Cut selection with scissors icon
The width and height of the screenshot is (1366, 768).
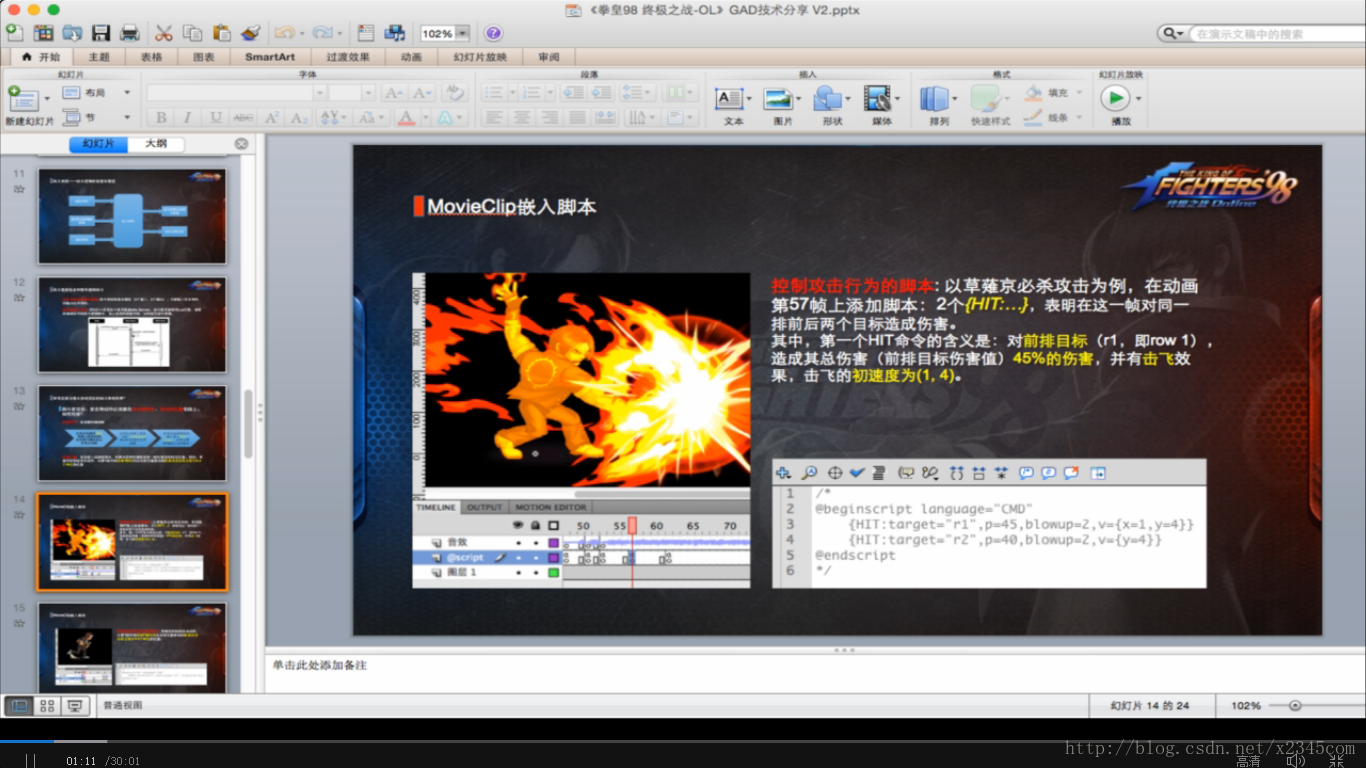164,33
